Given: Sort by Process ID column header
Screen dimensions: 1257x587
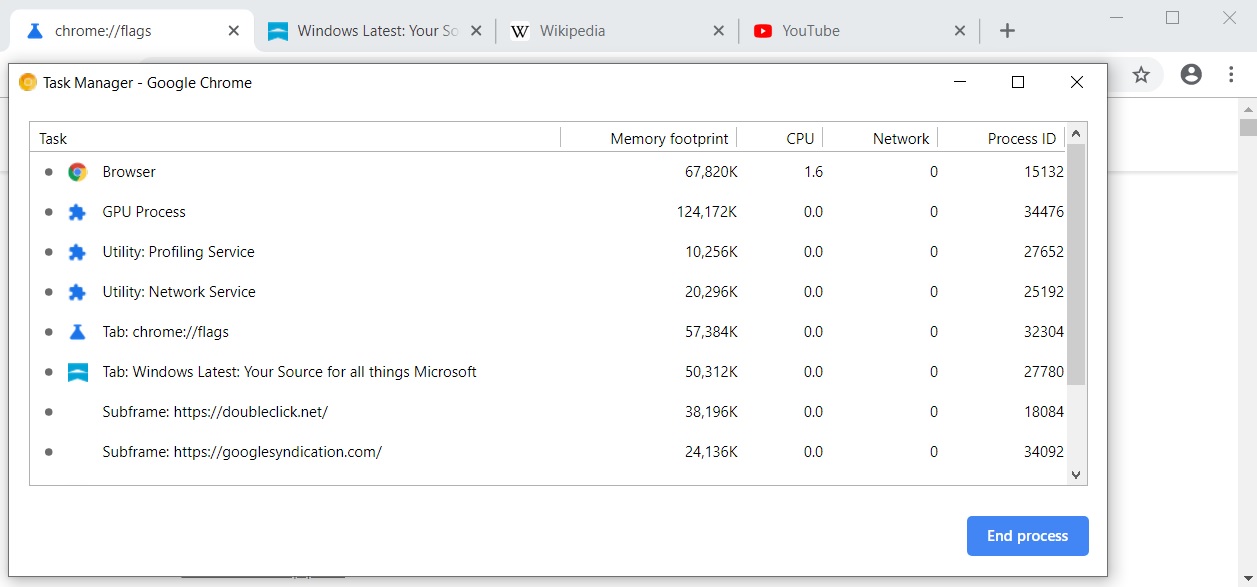Looking at the screenshot, I should click(1001, 139).
